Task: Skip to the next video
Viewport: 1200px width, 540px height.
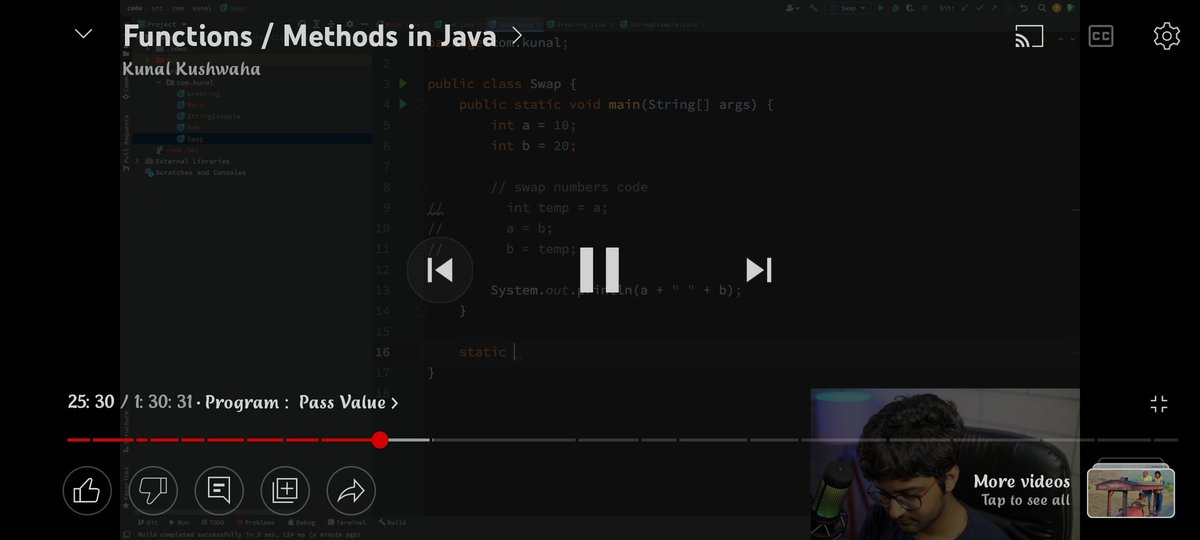Action: (x=759, y=270)
